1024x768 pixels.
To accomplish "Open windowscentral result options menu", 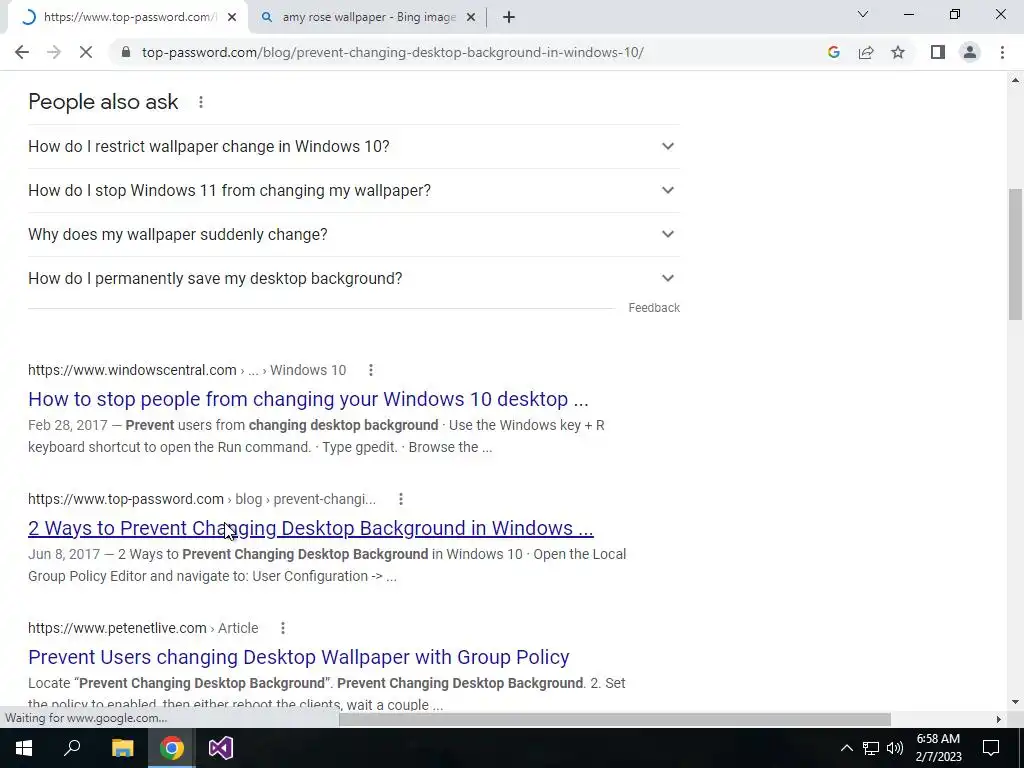I will tap(370, 370).
